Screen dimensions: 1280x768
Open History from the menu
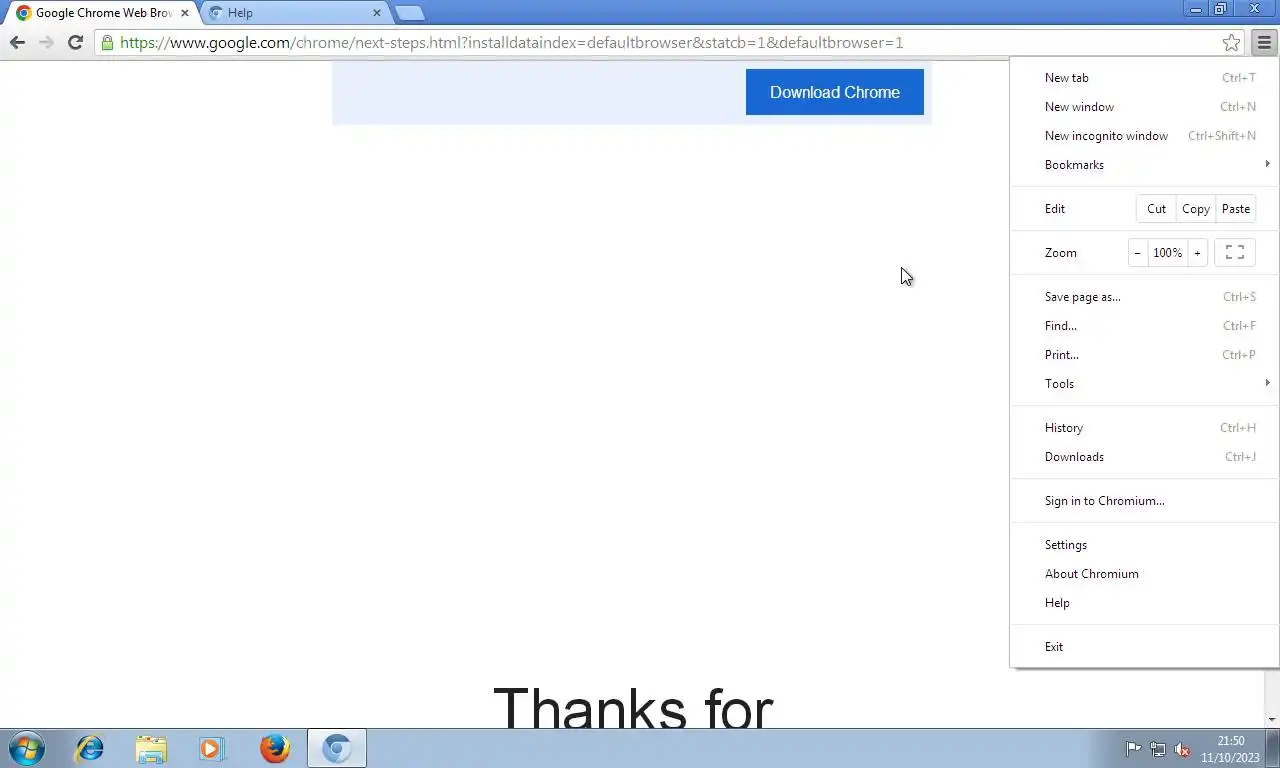pos(1145,428)
